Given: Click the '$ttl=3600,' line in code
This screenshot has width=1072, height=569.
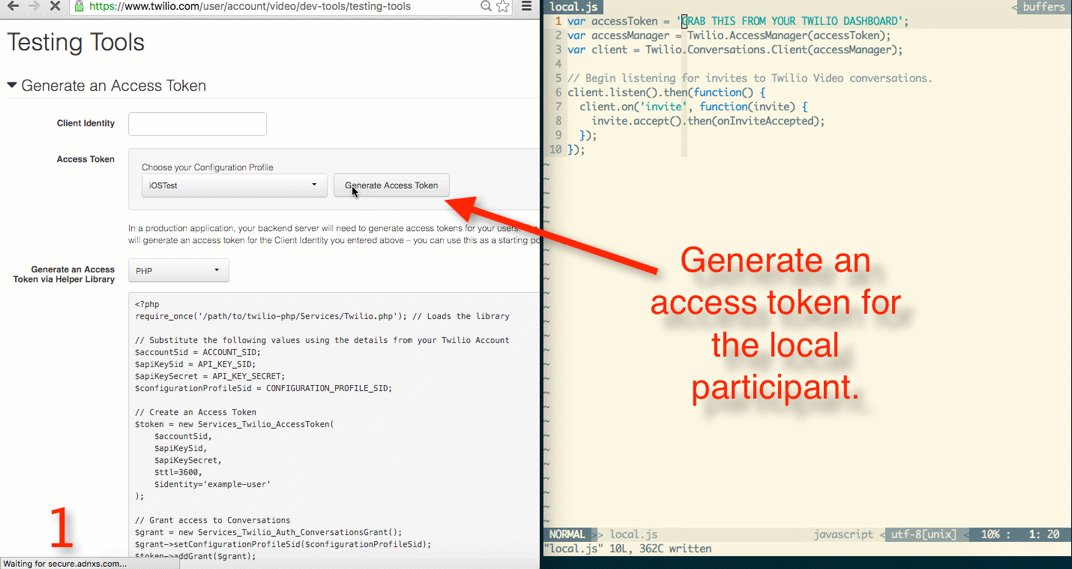Looking at the screenshot, I should coord(178,472).
